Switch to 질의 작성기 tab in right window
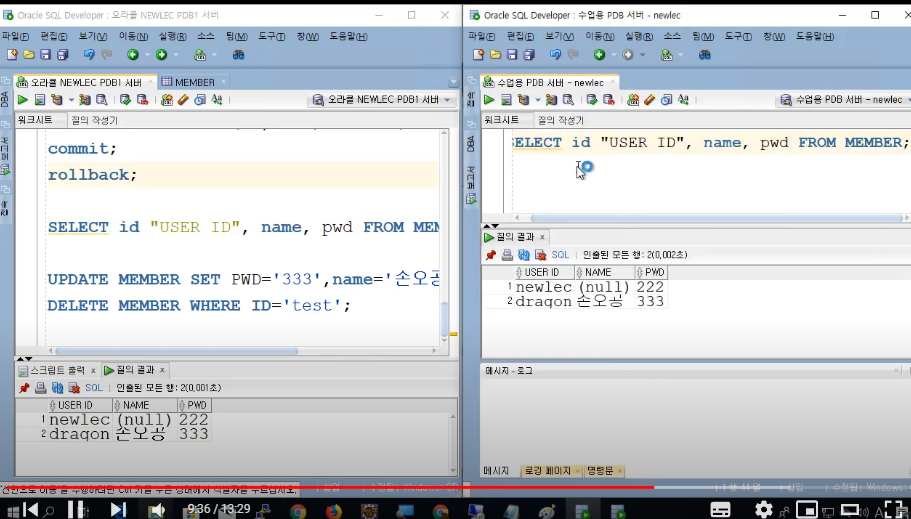 click(x=560, y=120)
